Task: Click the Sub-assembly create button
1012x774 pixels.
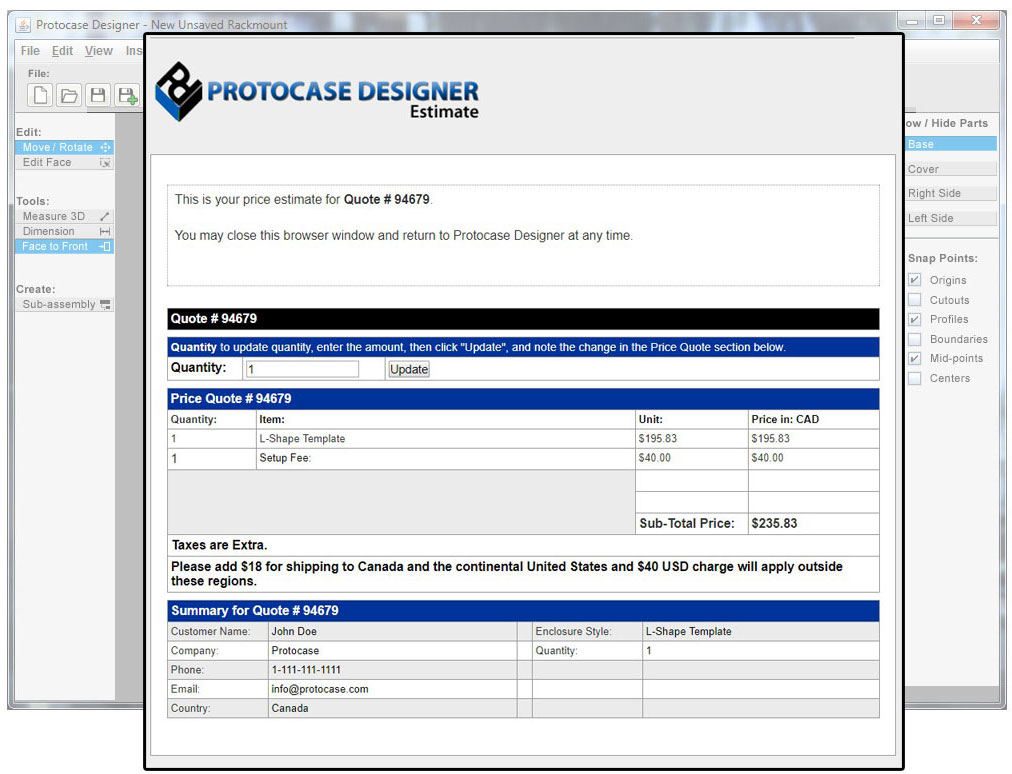Action: click(65, 305)
